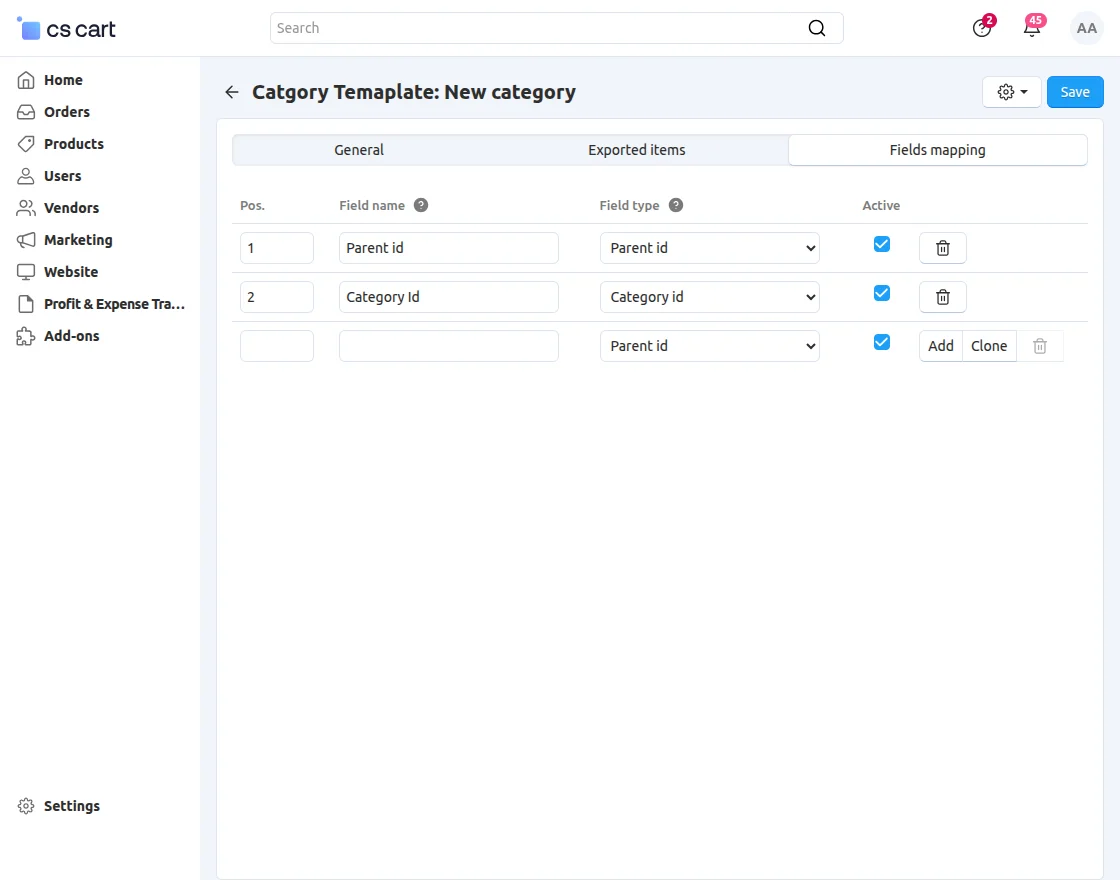Expand the gear settings dropdown near Save

point(1012,92)
